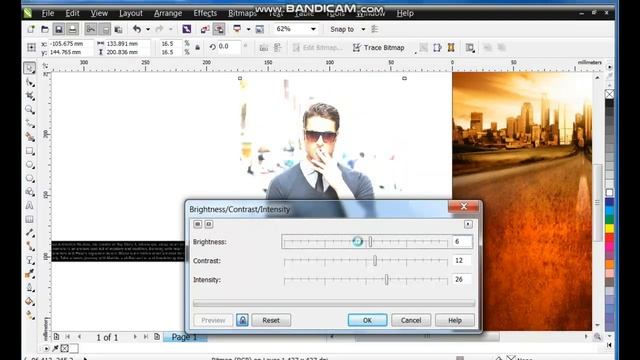Select the Shape tool in toolbox
The image size is (640, 360).
29,82
